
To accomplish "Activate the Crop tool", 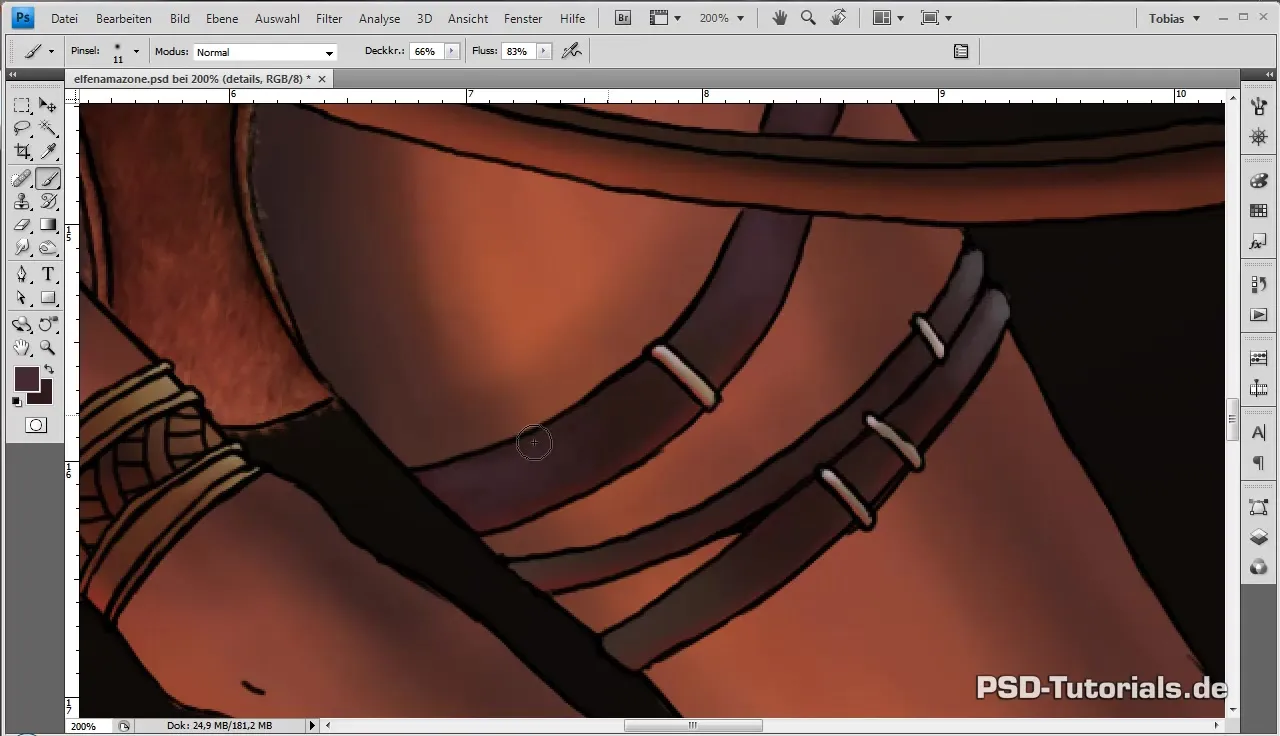I will click(x=22, y=152).
